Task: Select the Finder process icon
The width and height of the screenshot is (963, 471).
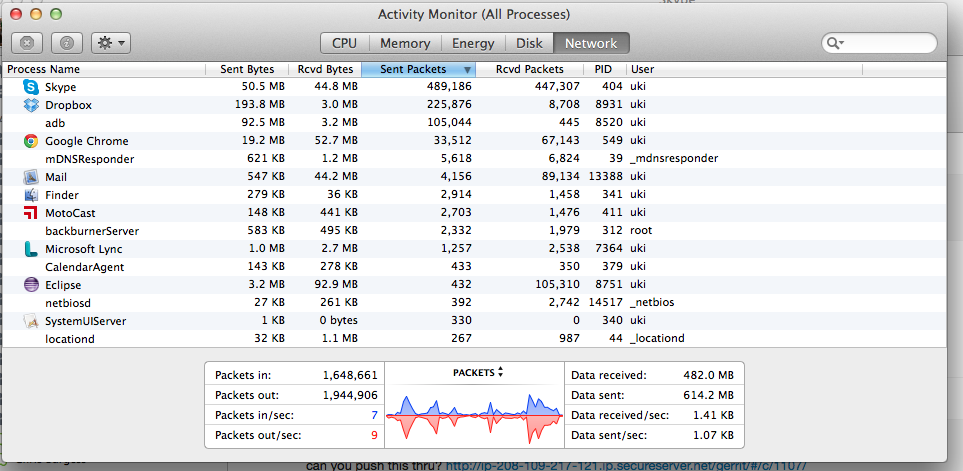Action: [31, 195]
